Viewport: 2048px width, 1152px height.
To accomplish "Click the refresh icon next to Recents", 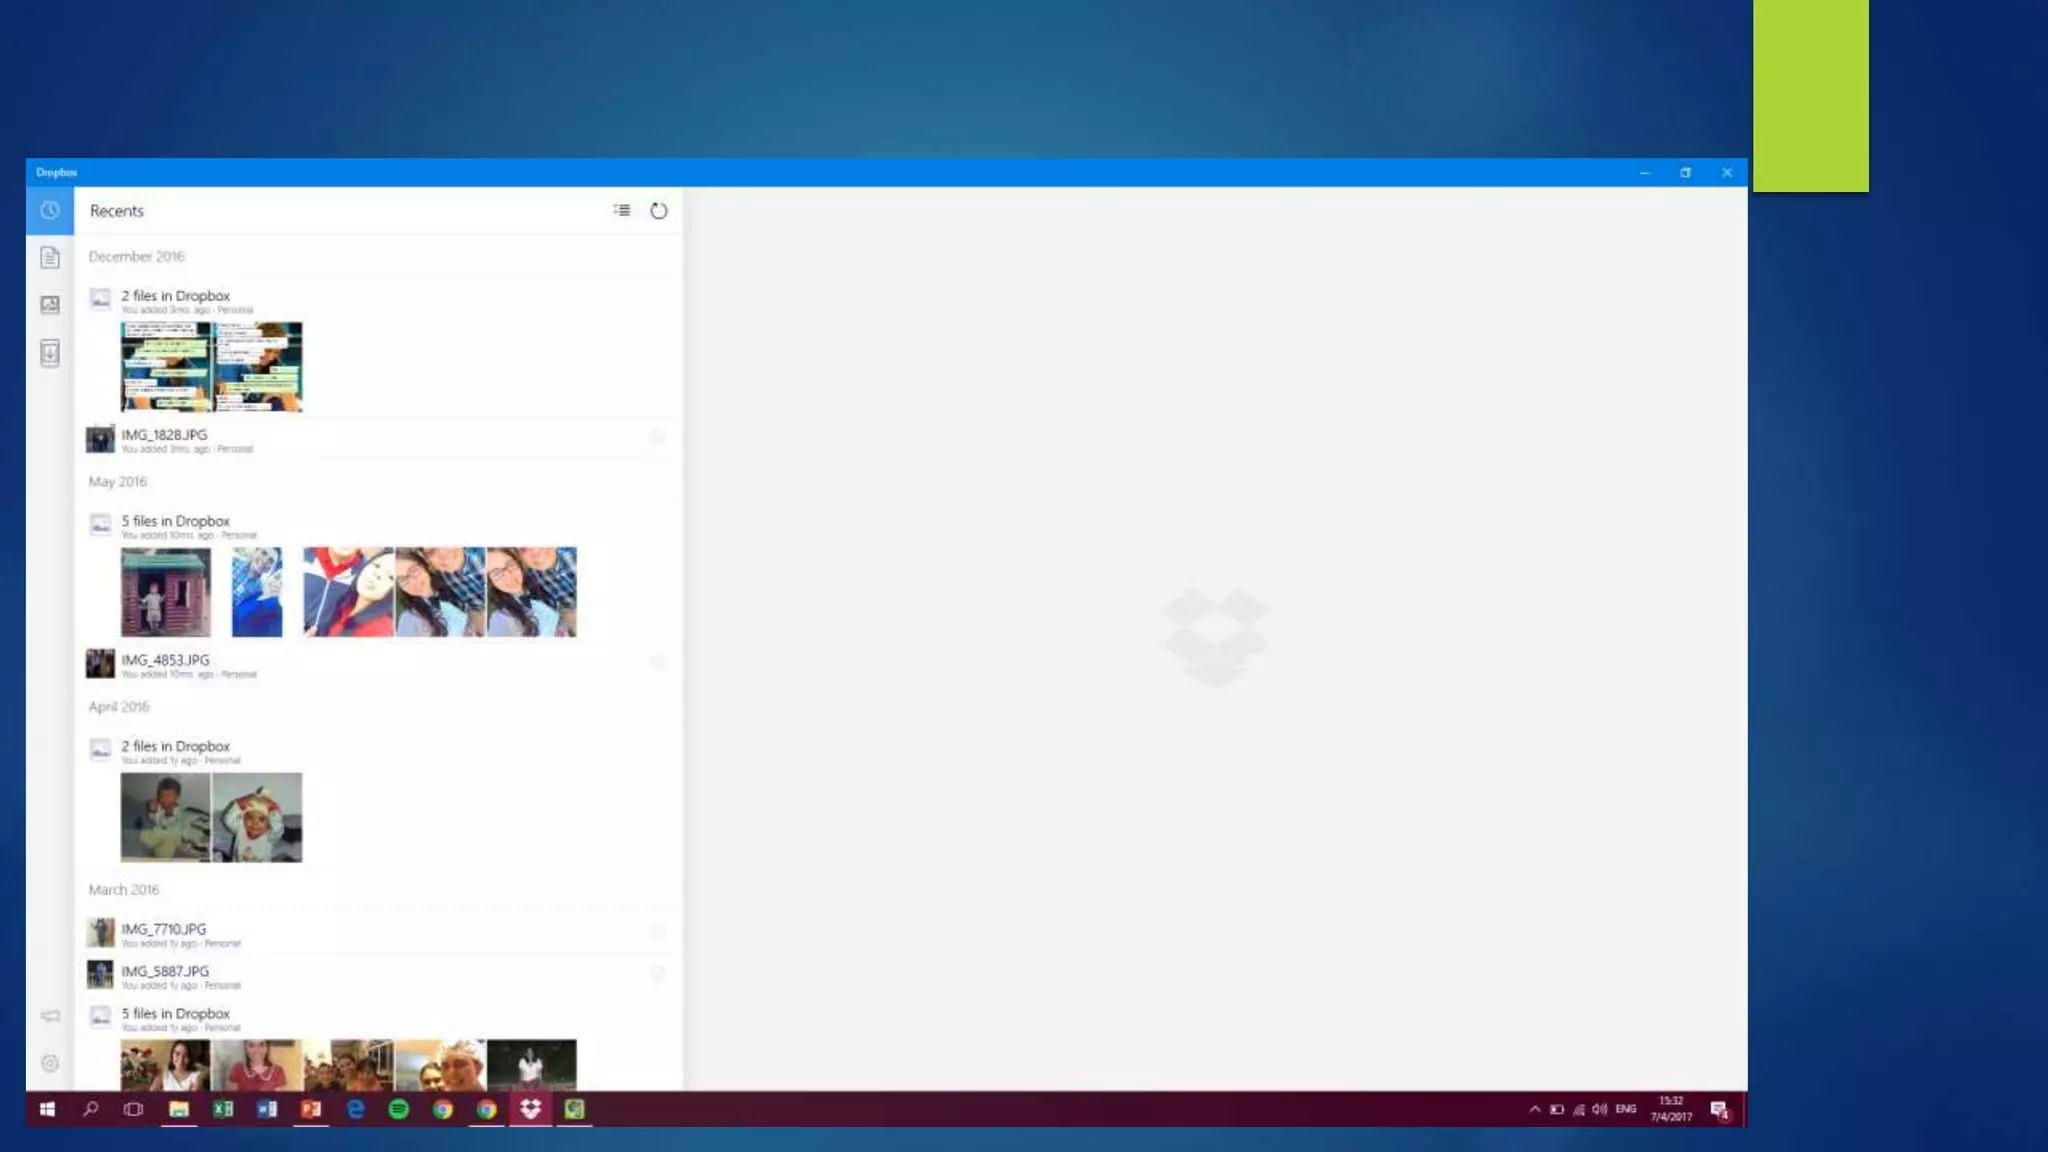I will pyautogui.click(x=658, y=211).
